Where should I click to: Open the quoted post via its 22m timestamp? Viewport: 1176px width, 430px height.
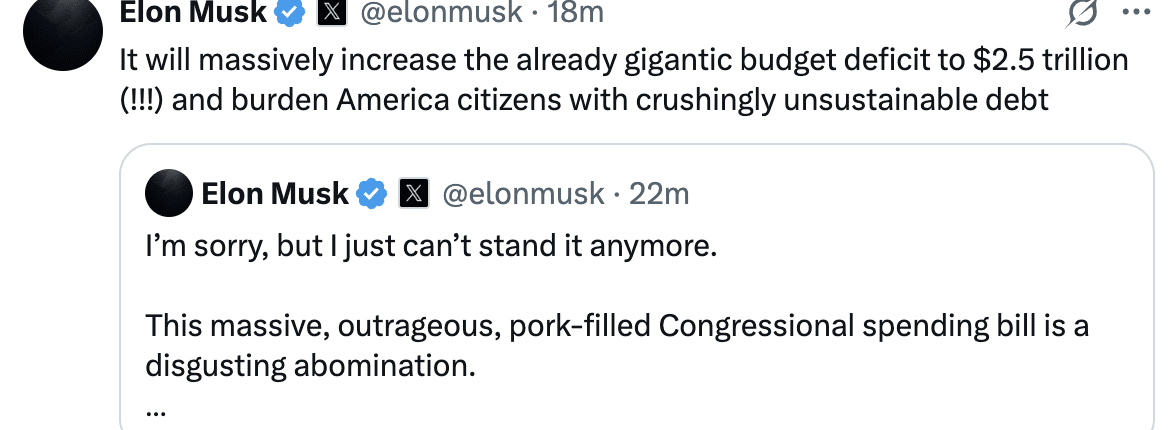coord(660,193)
